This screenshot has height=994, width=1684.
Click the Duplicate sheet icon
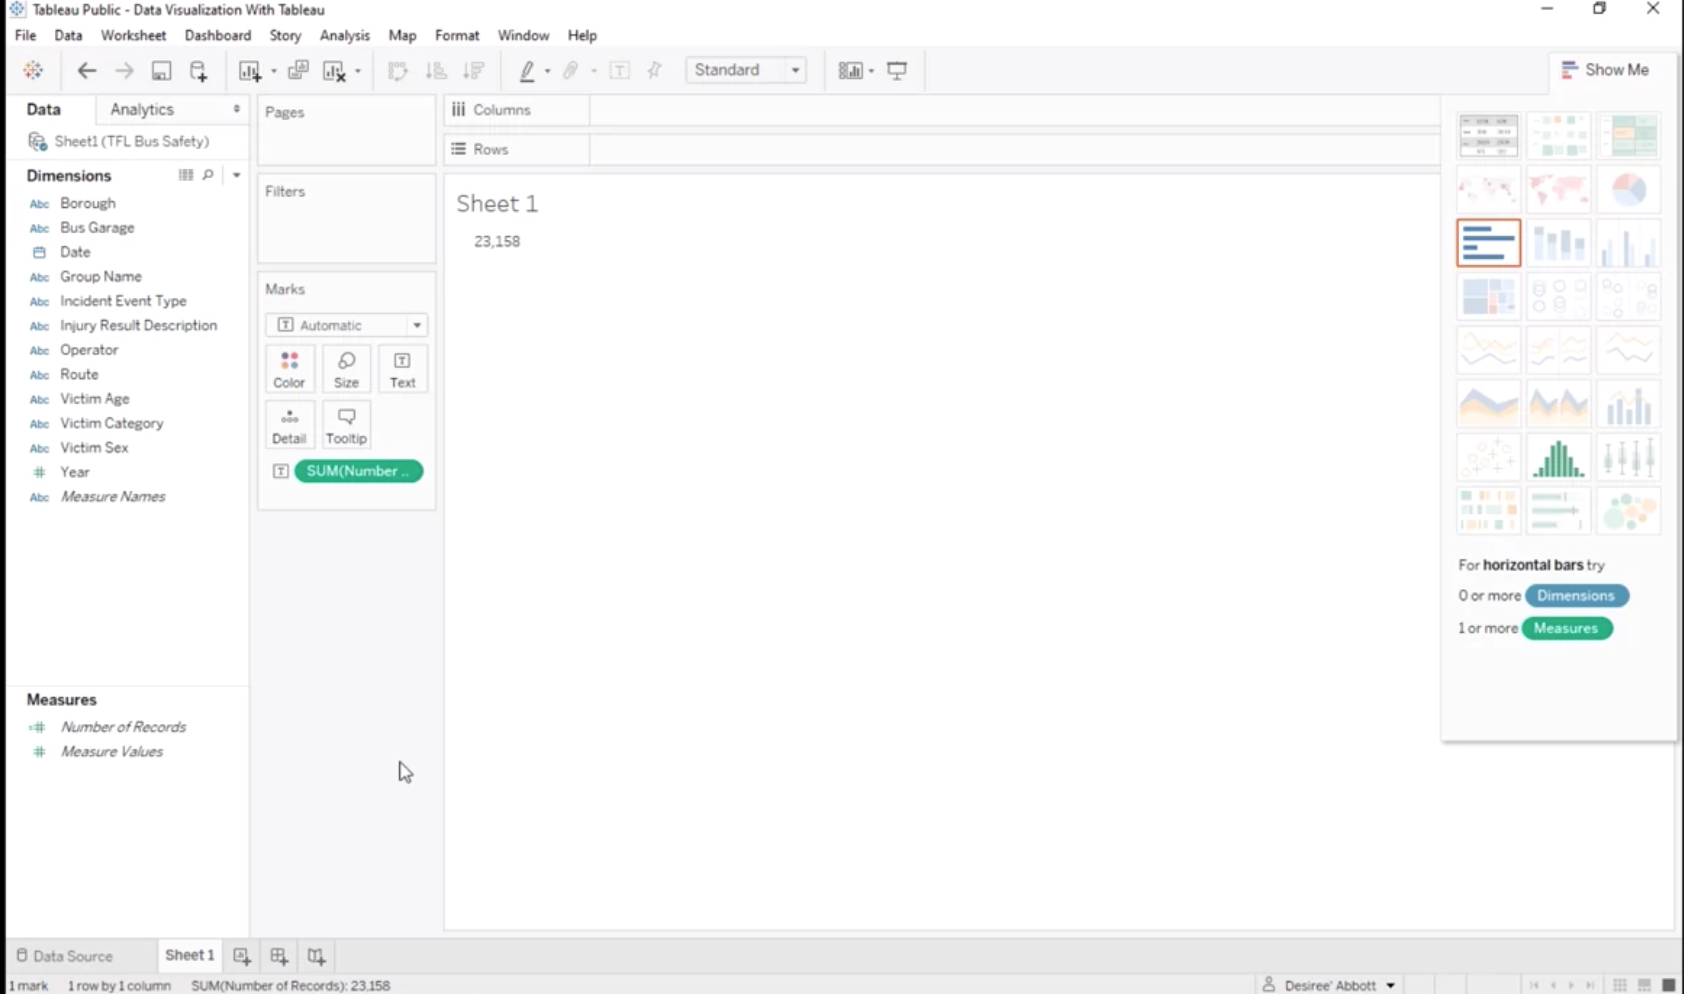298,70
